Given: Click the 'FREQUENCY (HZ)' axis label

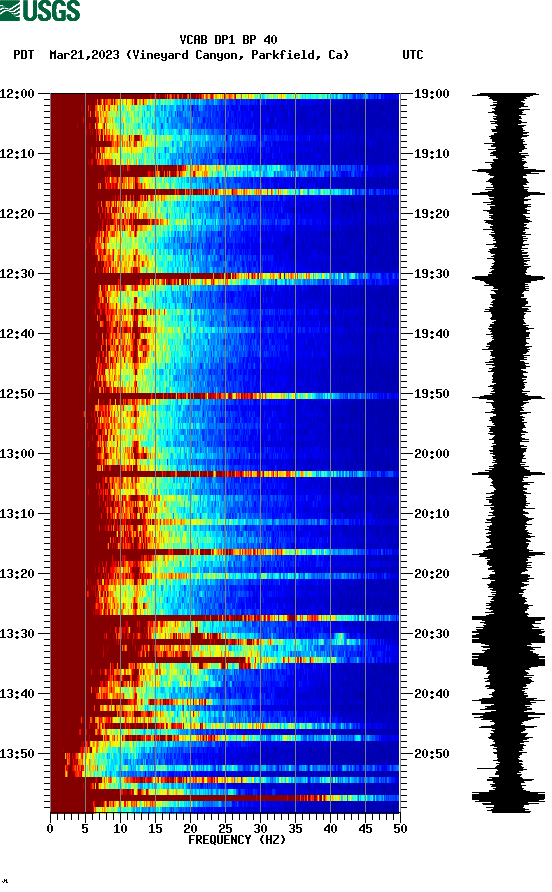Looking at the screenshot, I should click(237, 840).
